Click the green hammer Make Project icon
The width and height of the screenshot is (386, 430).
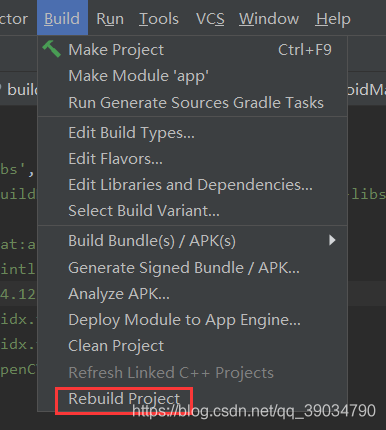51,49
